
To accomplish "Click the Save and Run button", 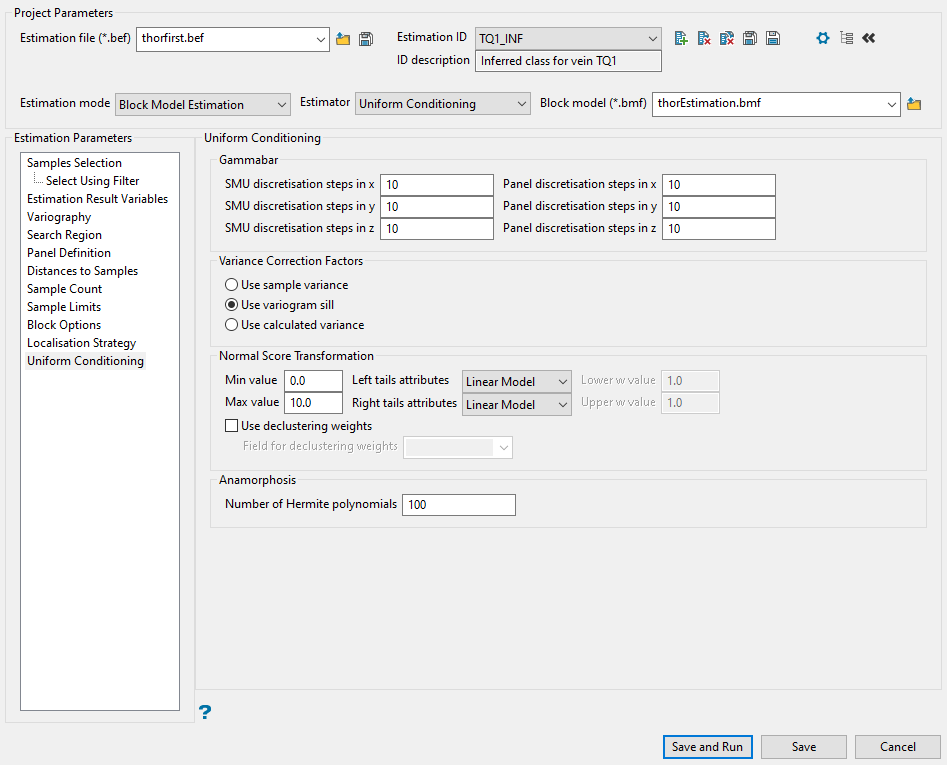I will (x=707, y=747).
